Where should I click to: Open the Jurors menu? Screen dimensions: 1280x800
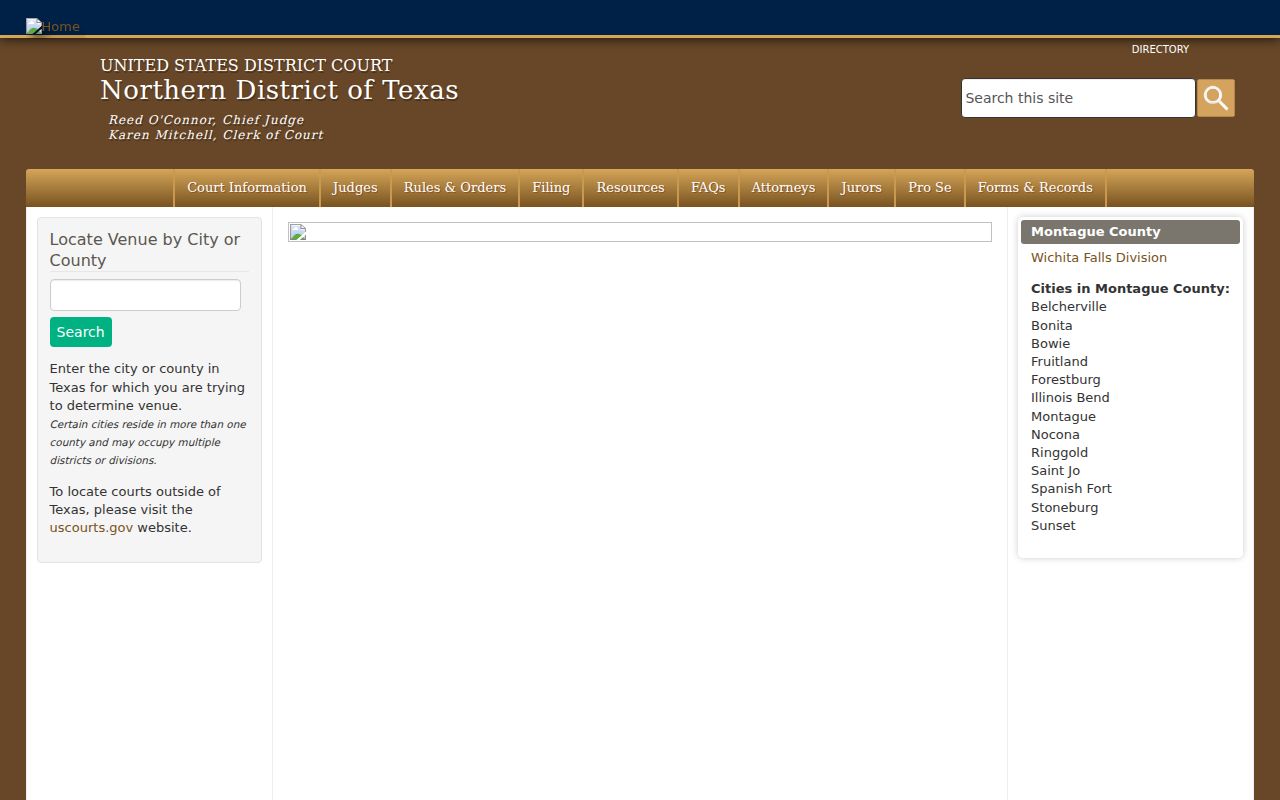(x=861, y=188)
